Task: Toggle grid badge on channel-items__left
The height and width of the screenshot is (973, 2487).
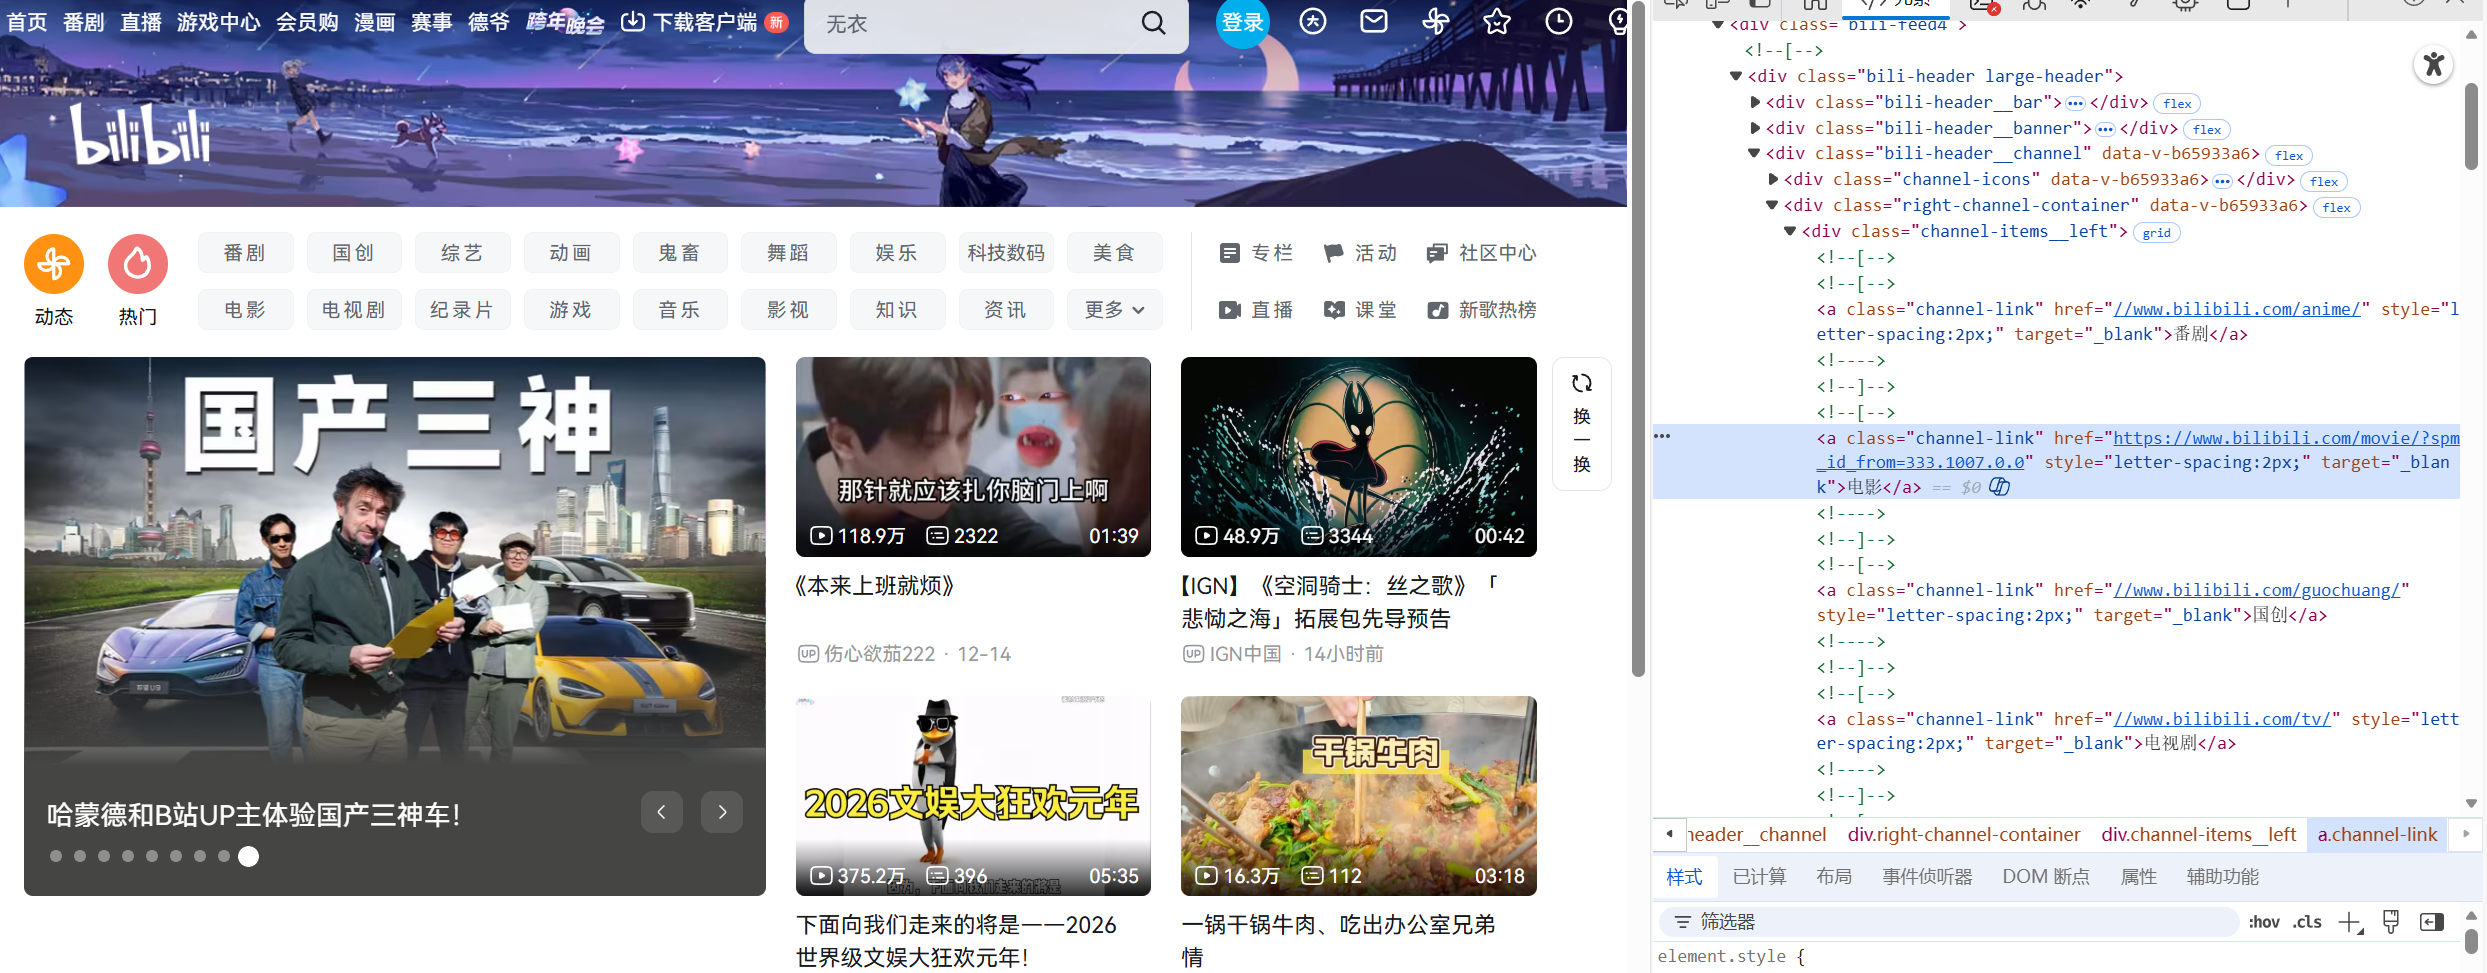Action: point(2157,232)
